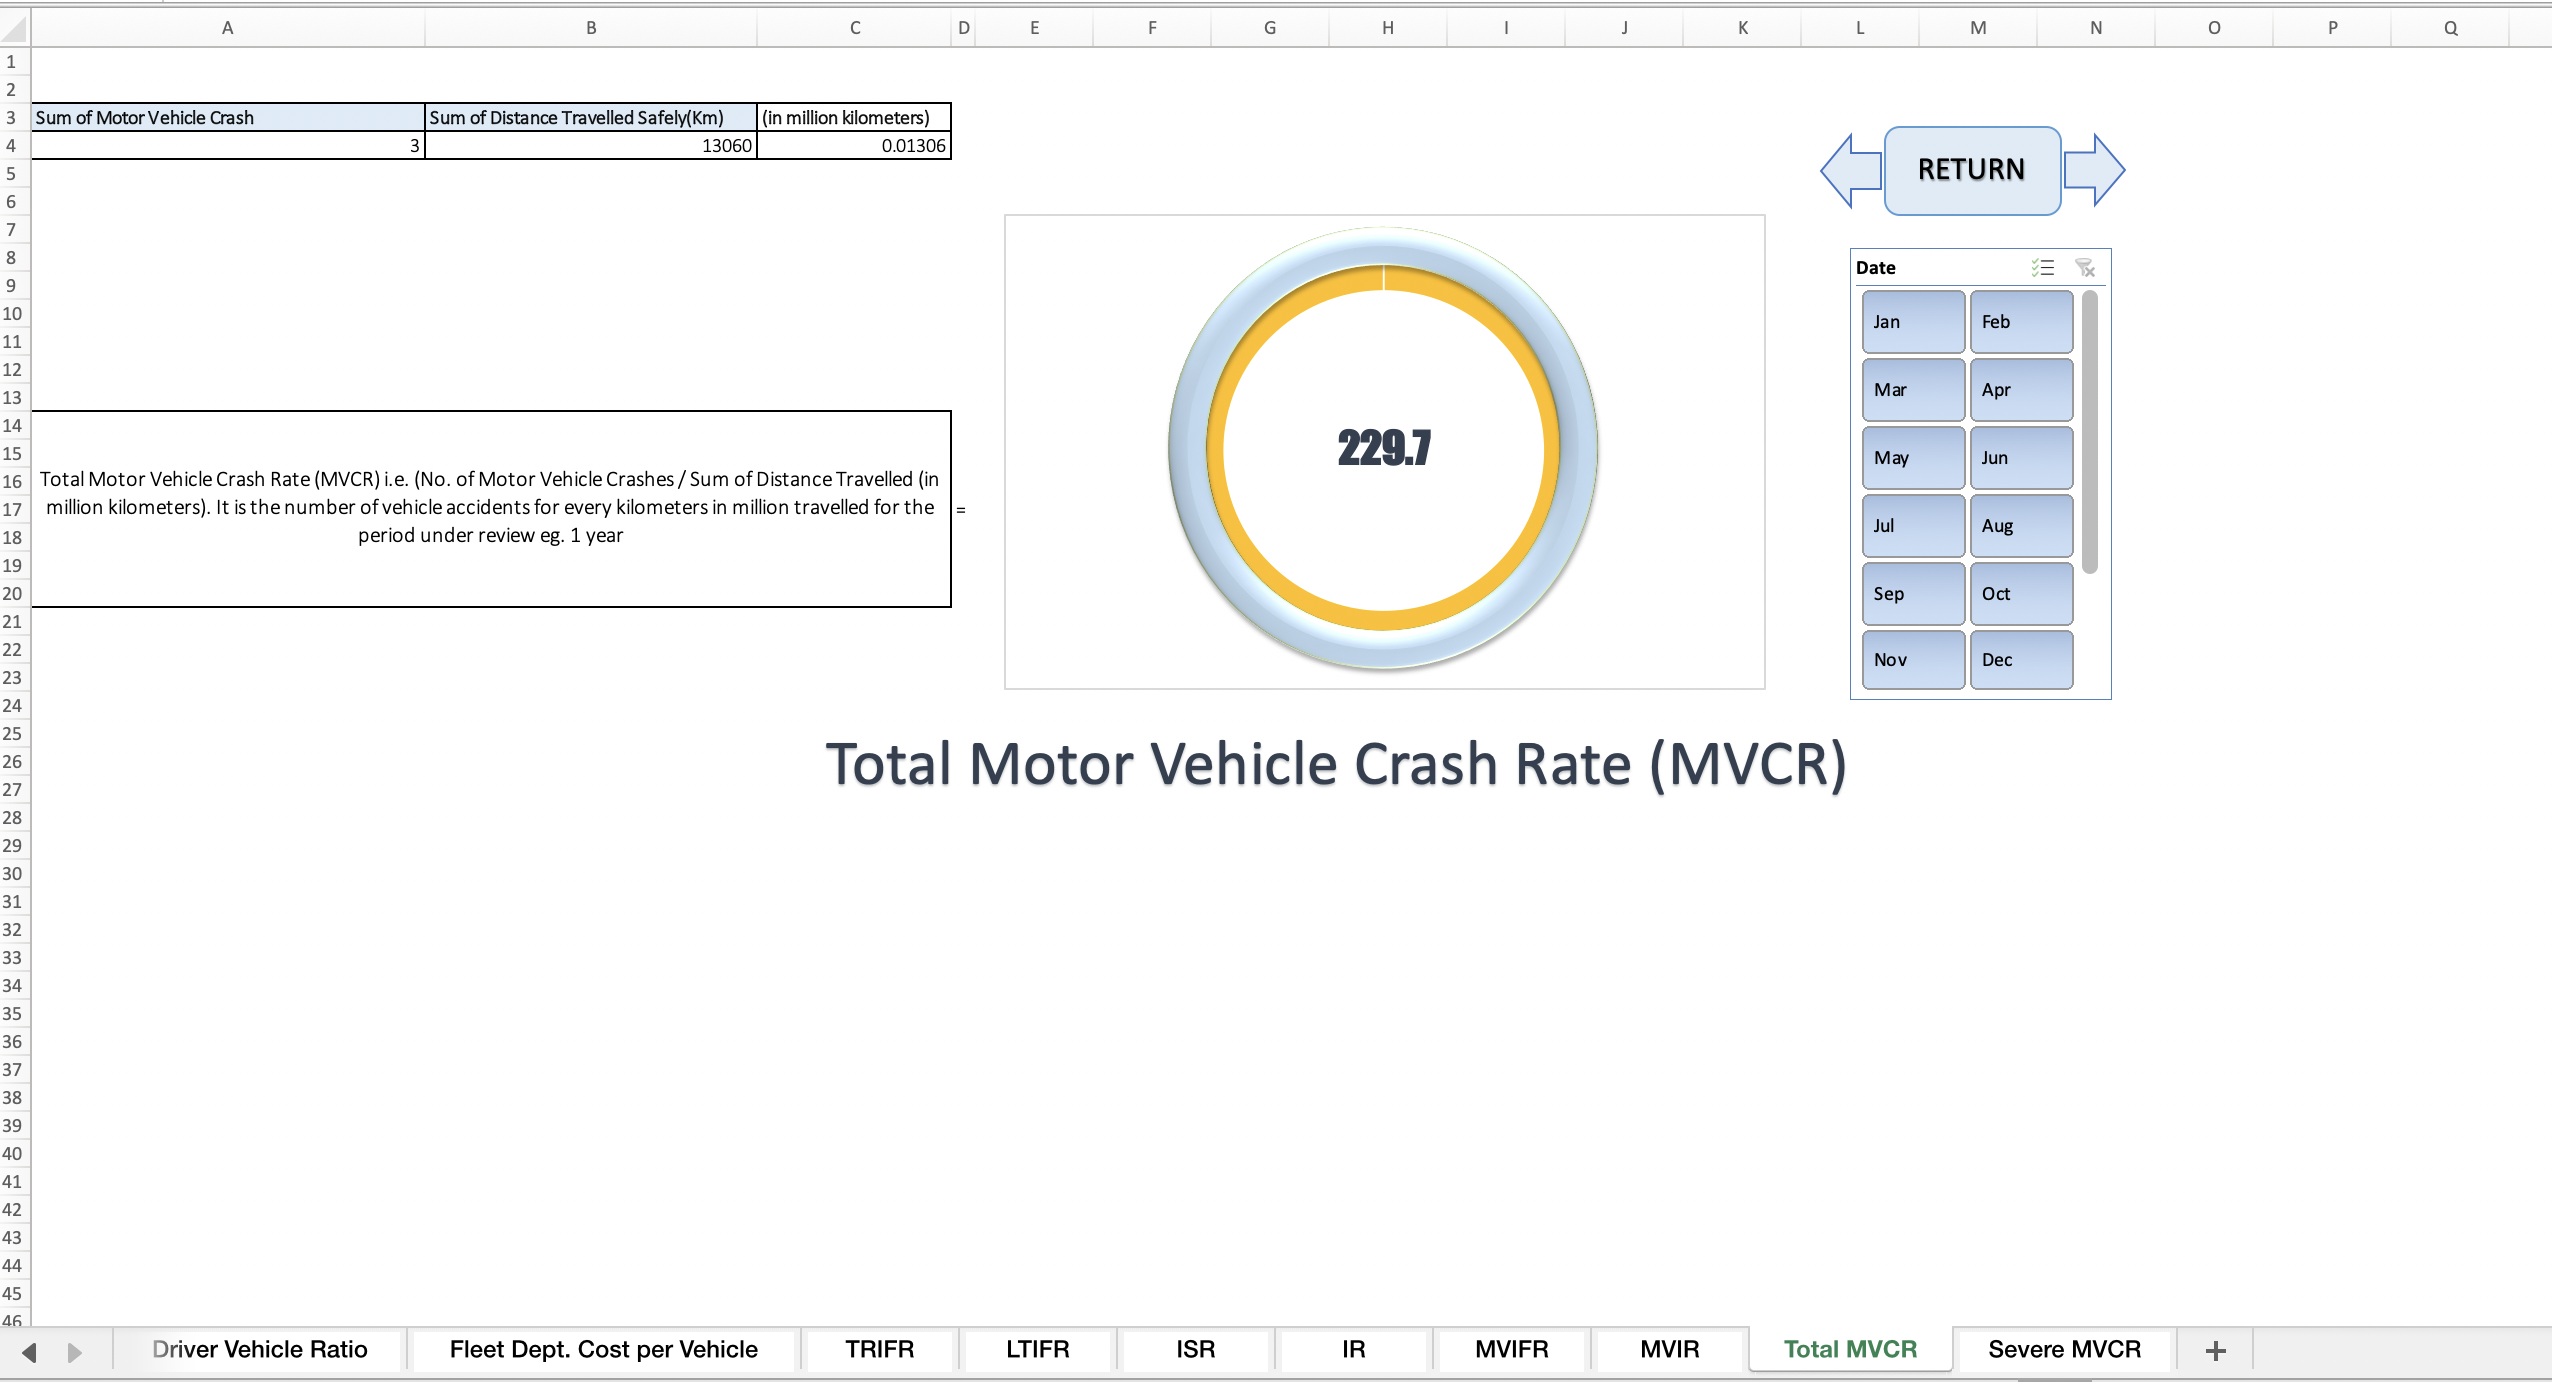Add a new sheet with plus icon
The image size is (2552, 1382).
coord(2215,1351)
